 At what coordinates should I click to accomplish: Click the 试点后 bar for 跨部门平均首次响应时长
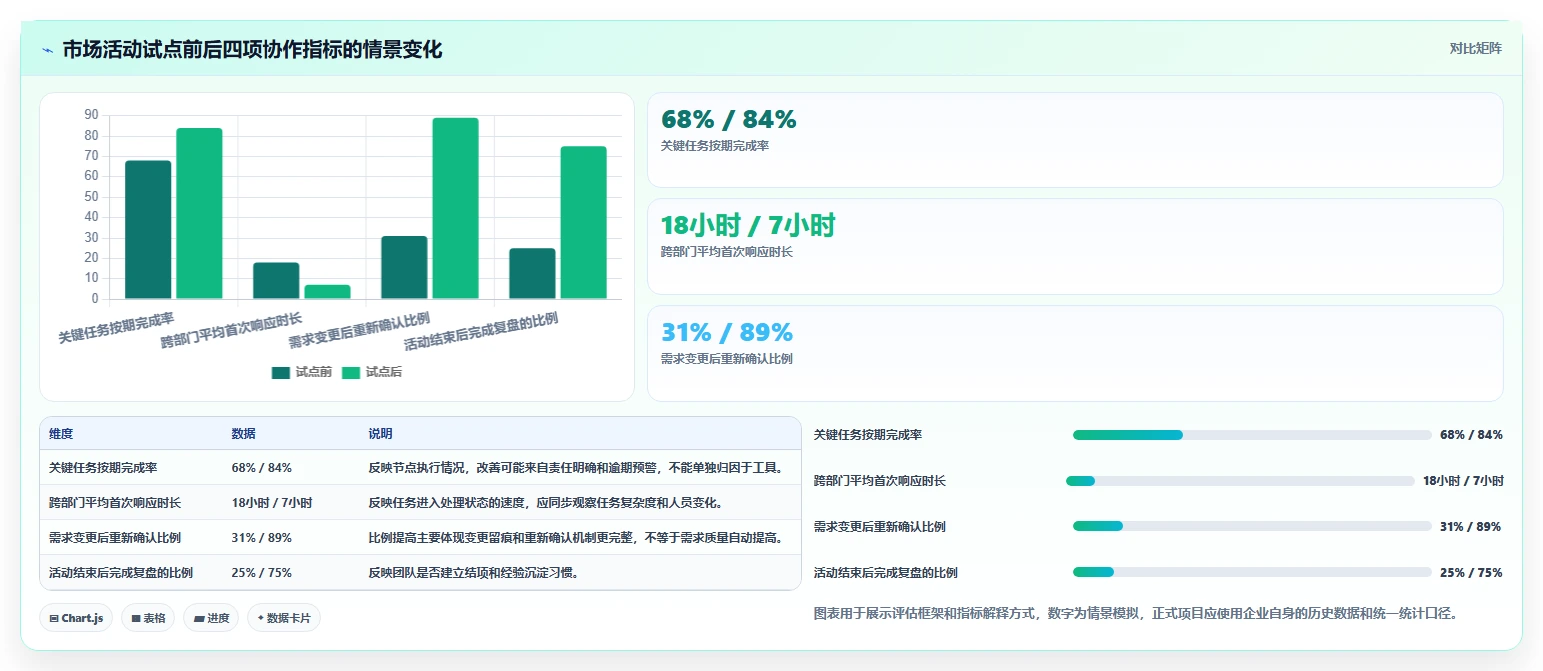tap(327, 291)
